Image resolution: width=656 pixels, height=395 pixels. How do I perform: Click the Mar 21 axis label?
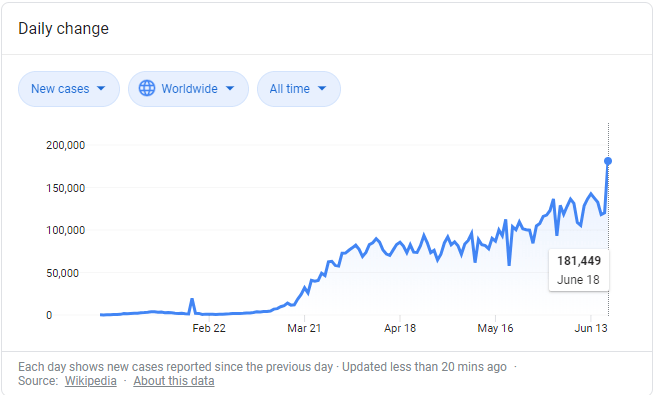tap(304, 328)
